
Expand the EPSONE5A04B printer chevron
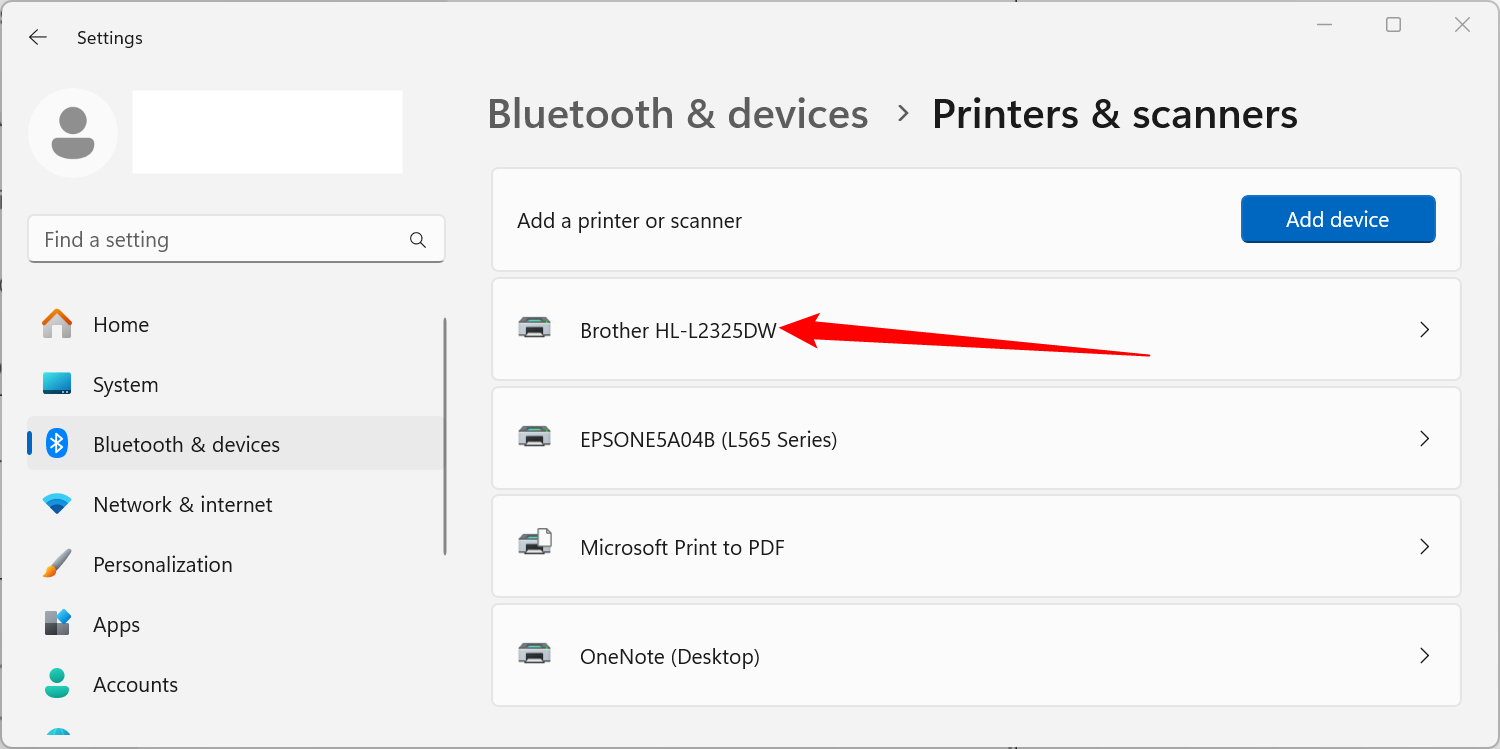pos(1425,438)
